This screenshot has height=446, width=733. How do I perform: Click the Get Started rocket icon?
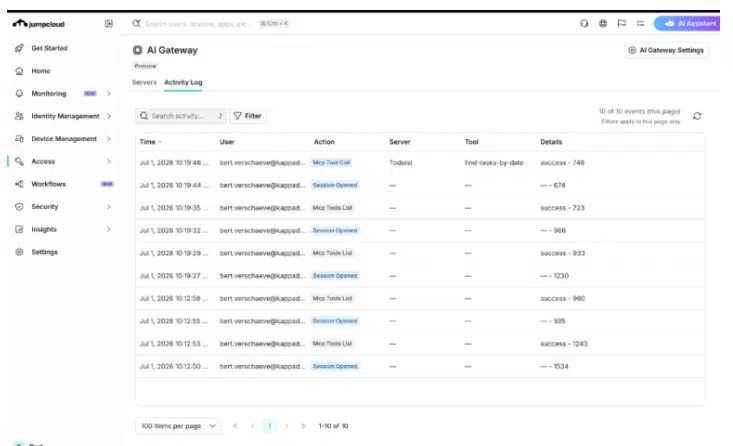[x=19, y=48]
